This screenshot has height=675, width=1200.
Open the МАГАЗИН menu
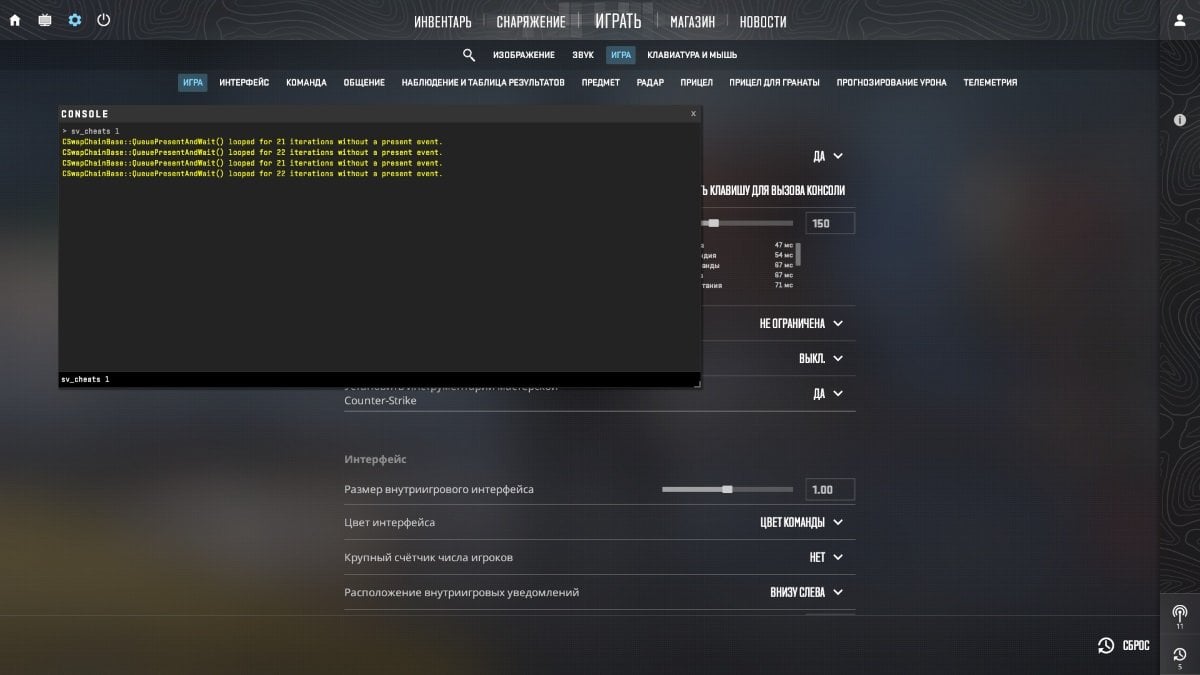[692, 21]
